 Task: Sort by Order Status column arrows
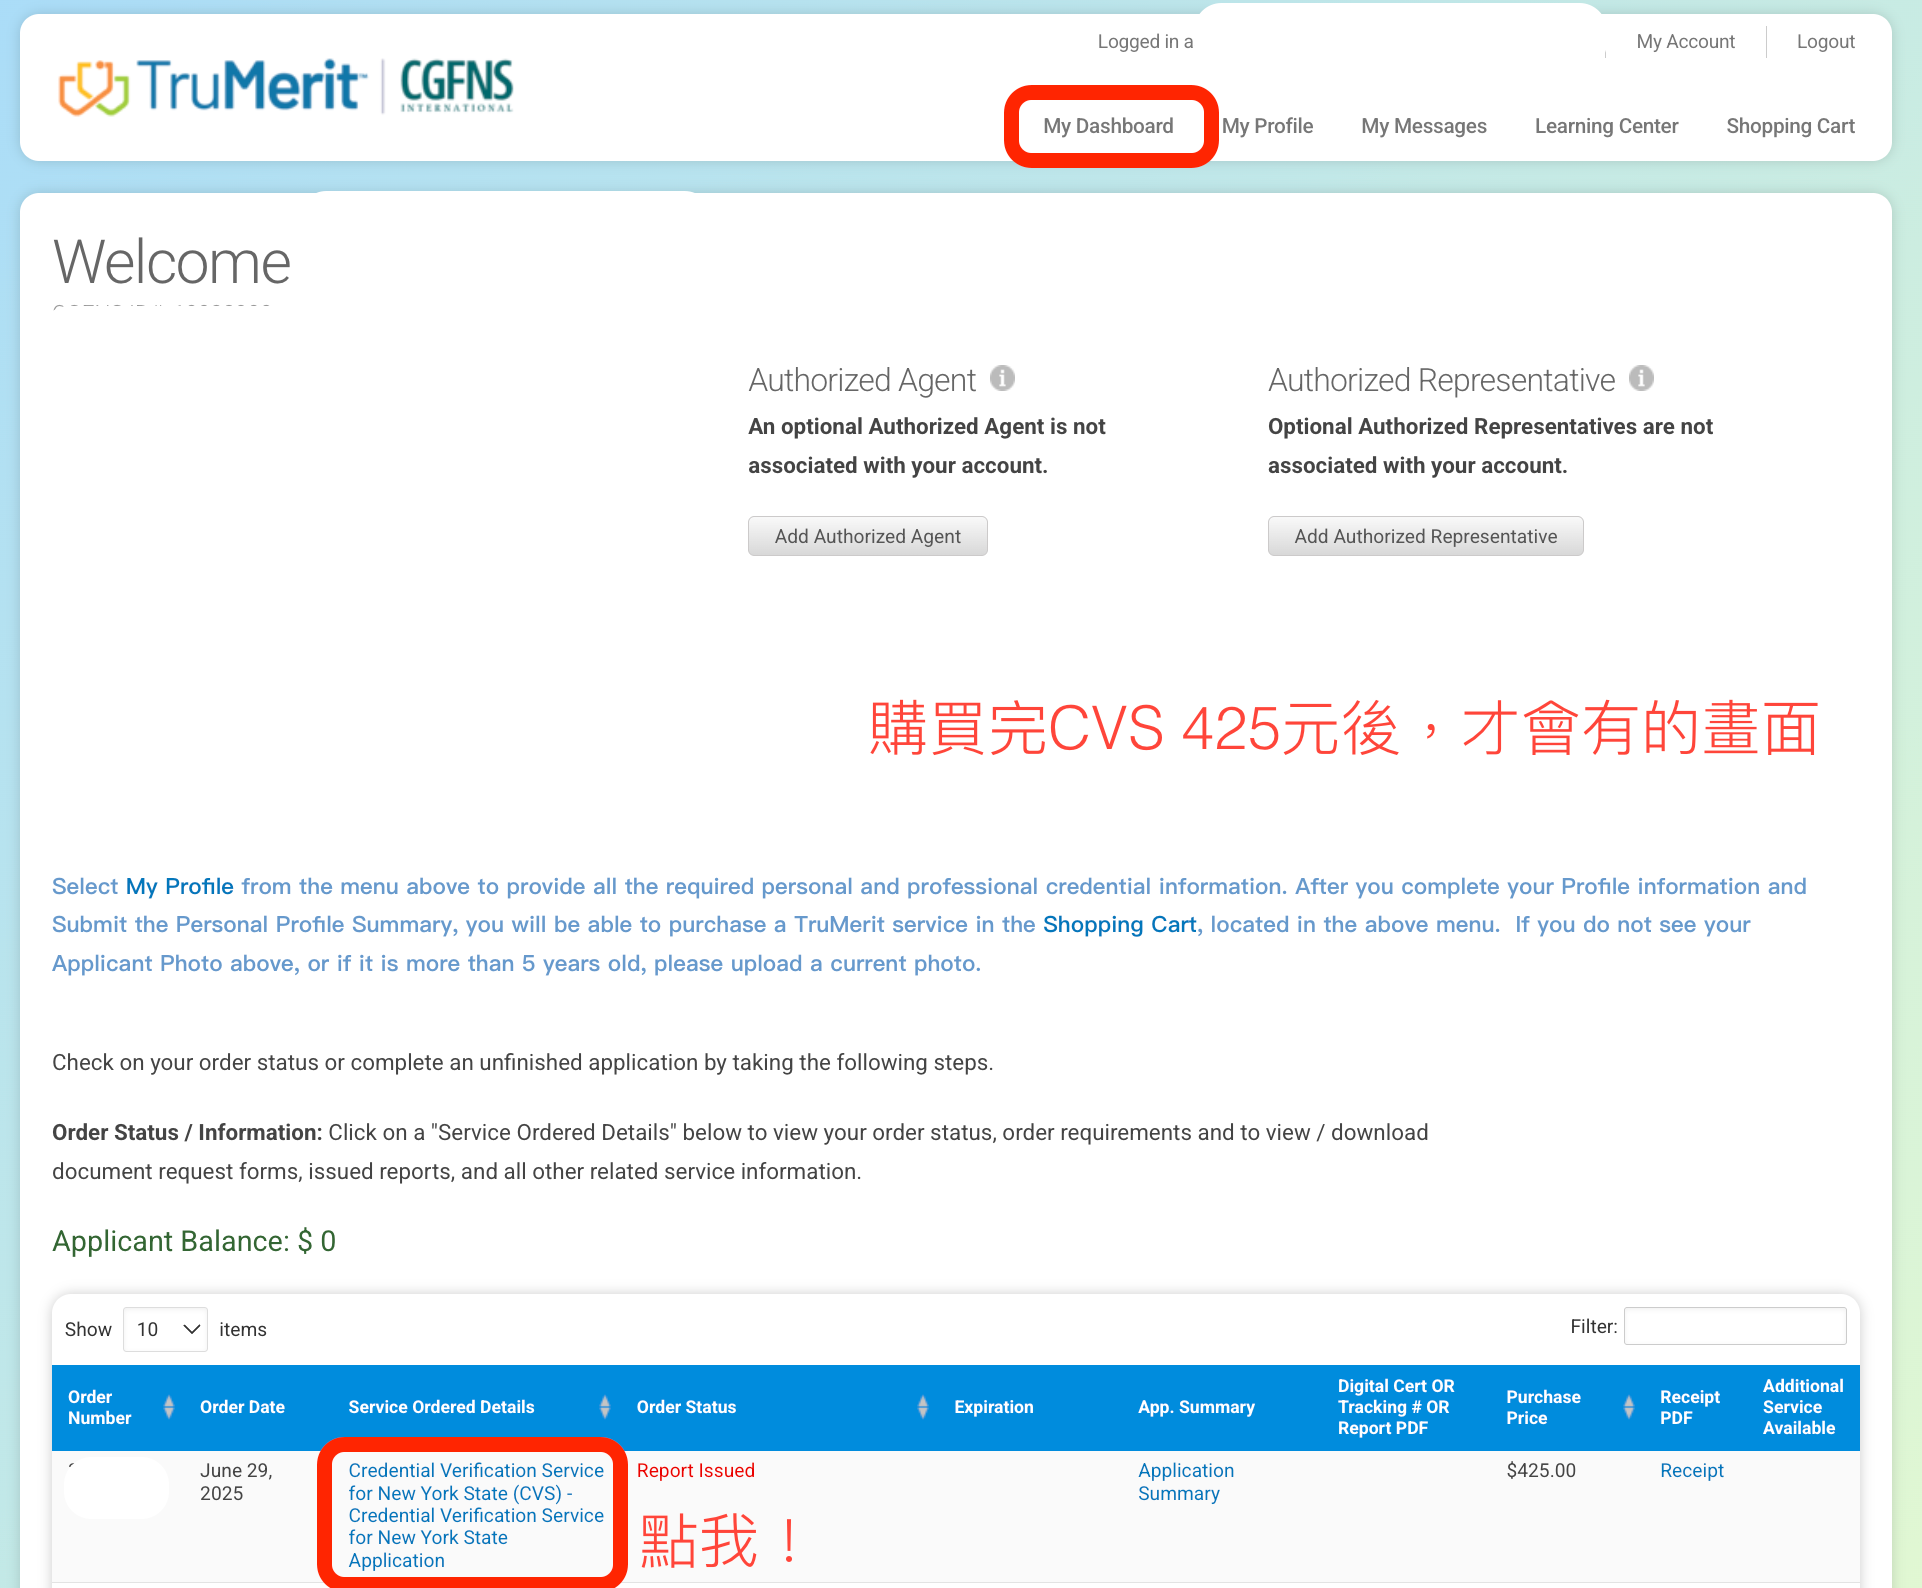[922, 1407]
